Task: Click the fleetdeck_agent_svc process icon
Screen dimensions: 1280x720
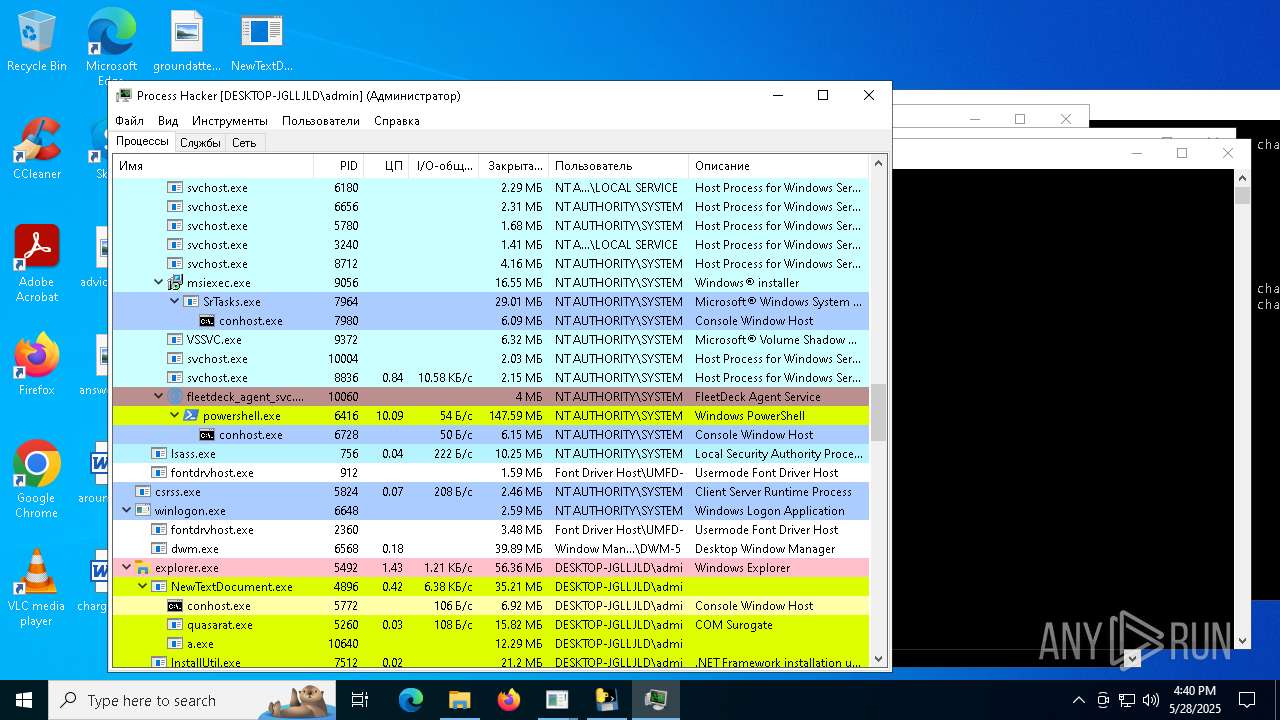Action: tap(175, 397)
